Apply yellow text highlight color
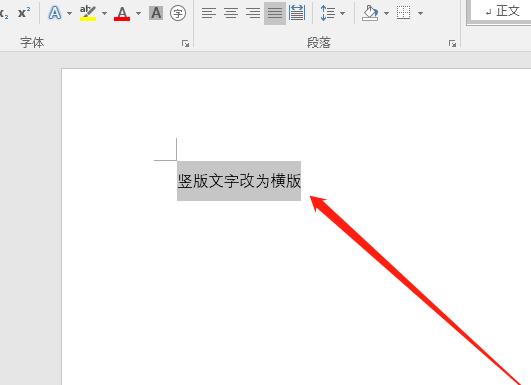This screenshot has width=531, height=385. [x=88, y=13]
